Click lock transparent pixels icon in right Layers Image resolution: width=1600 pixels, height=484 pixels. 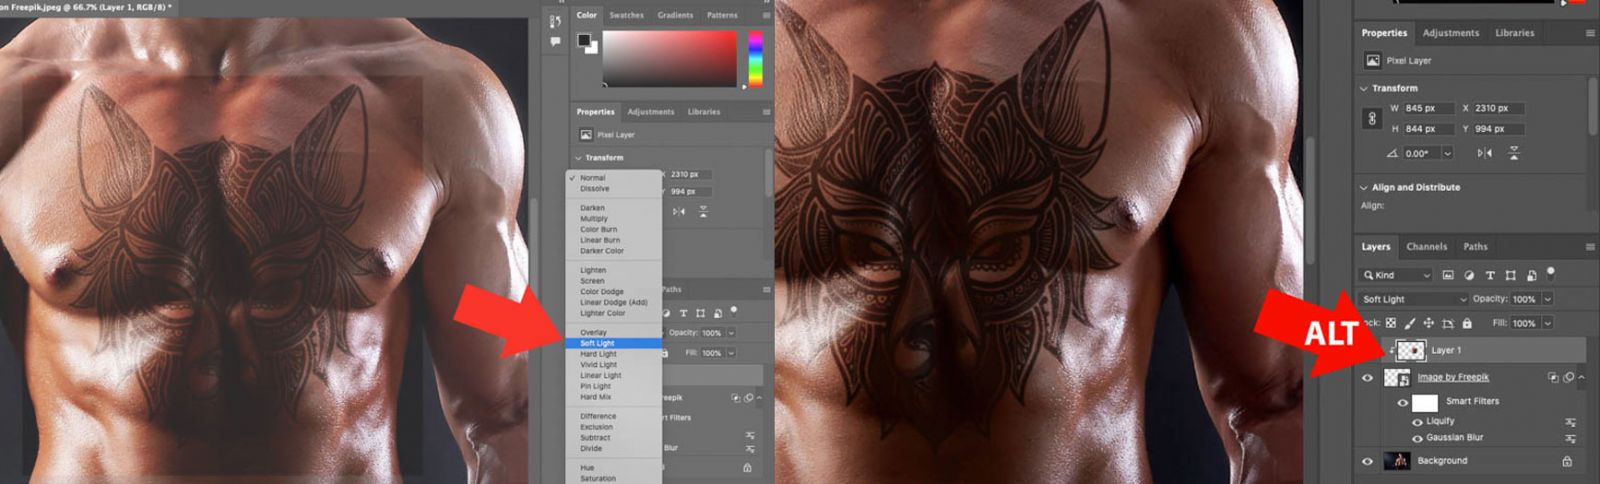pos(1390,323)
